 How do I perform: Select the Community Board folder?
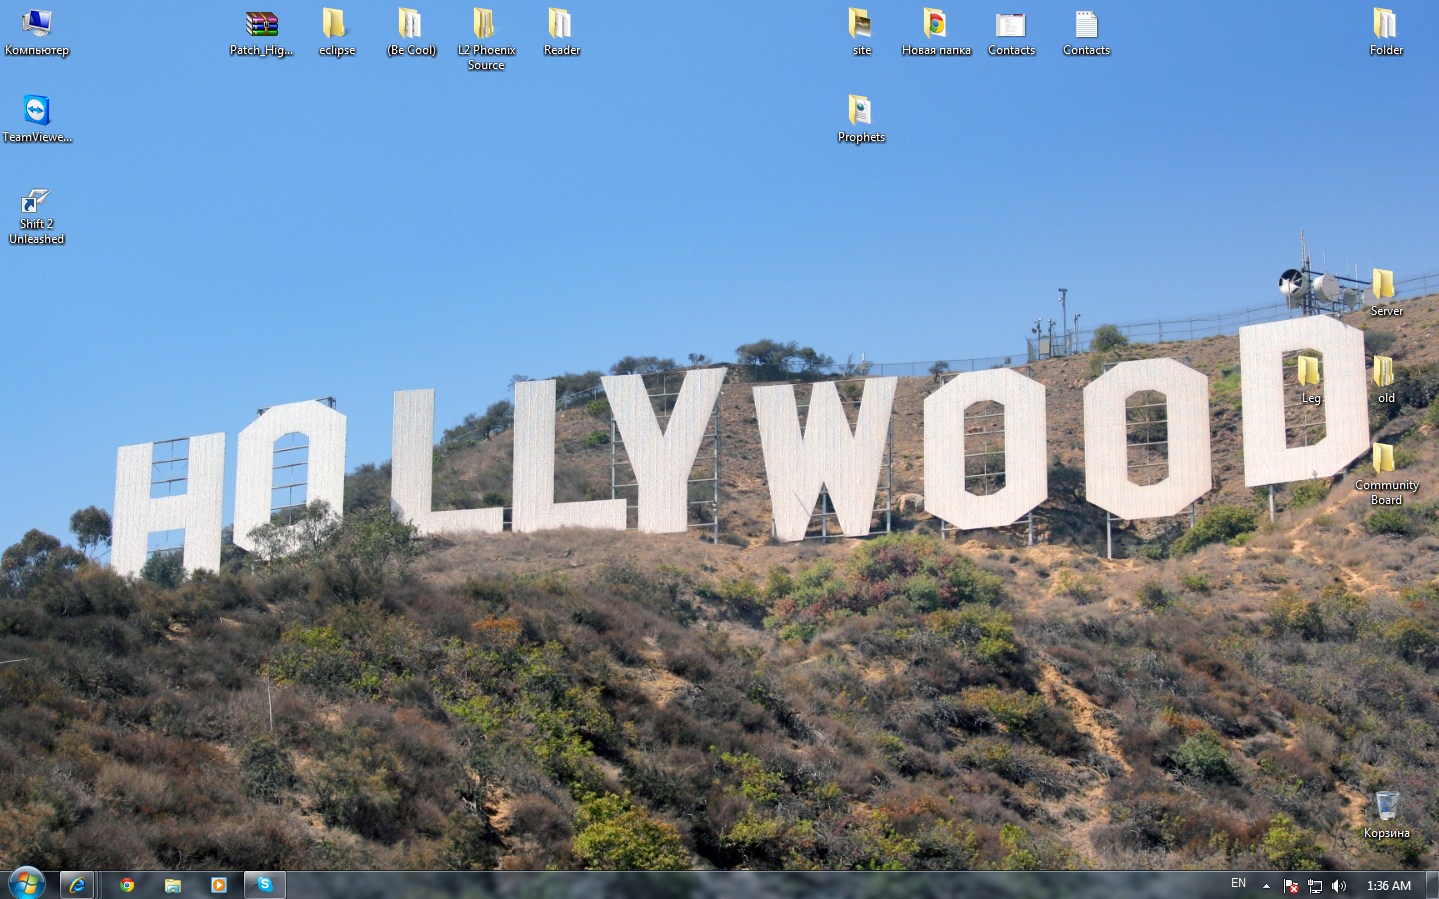point(1386,474)
